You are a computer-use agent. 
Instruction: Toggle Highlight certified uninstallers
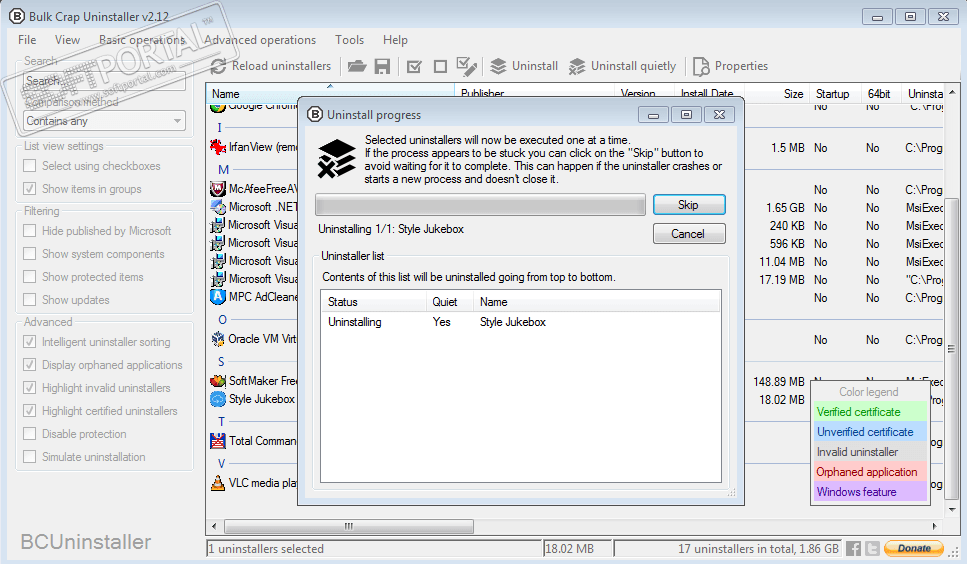[x=29, y=411]
